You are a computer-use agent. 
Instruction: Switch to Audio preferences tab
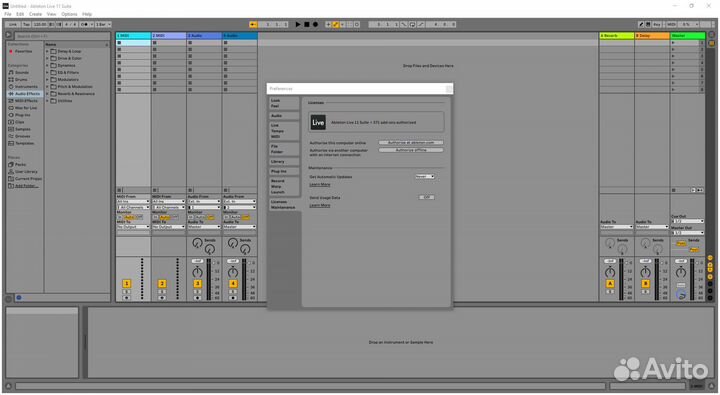pos(284,116)
